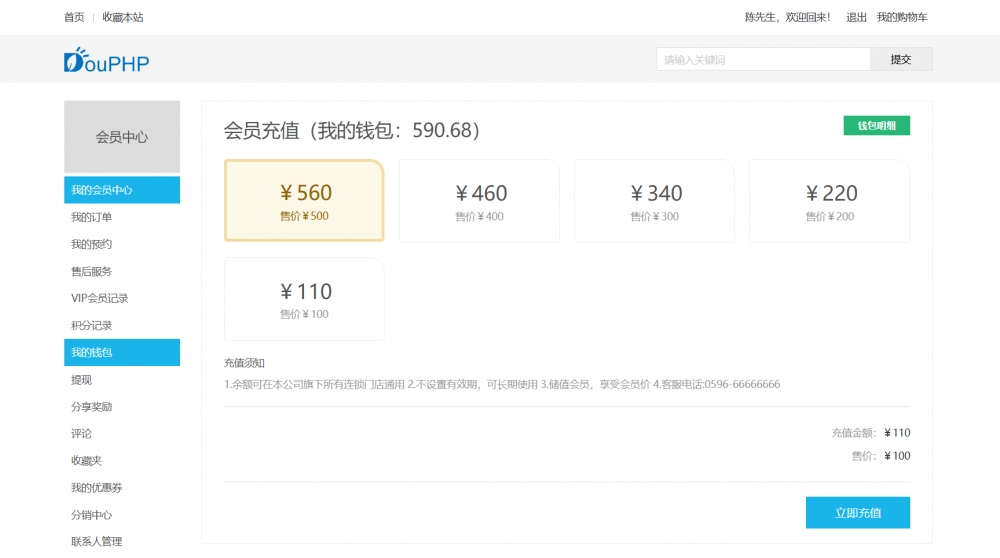The height and width of the screenshot is (558, 1000).
Task: Focus the keyword search input field
Action: [763, 59]
